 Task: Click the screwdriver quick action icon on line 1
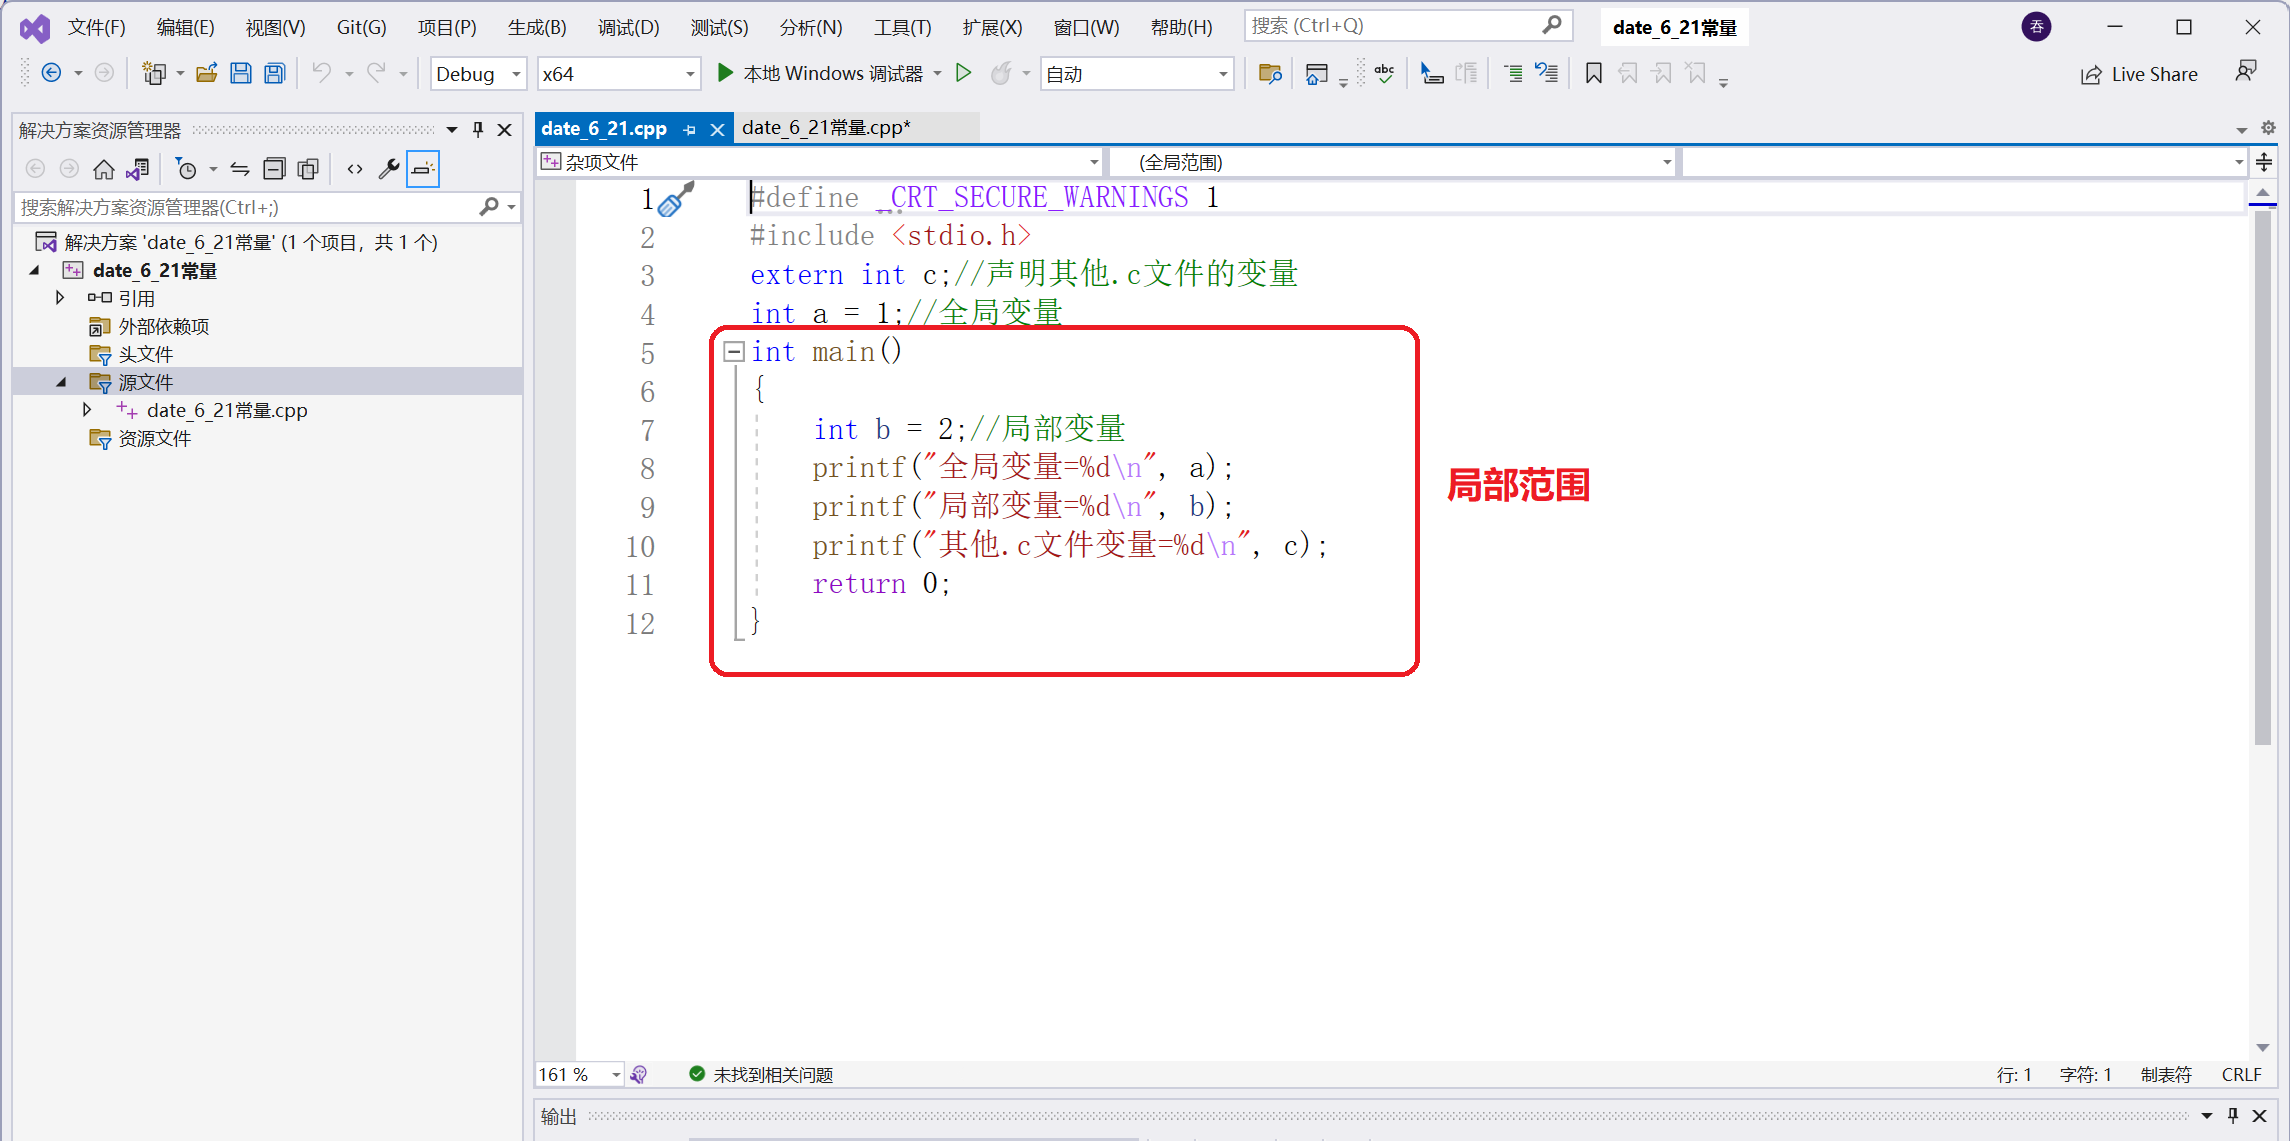[x=677, y=199]
